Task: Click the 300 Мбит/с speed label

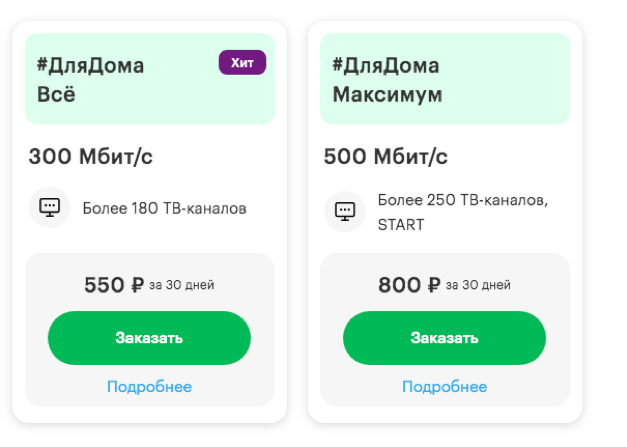Action: click(x=90, y=156)
